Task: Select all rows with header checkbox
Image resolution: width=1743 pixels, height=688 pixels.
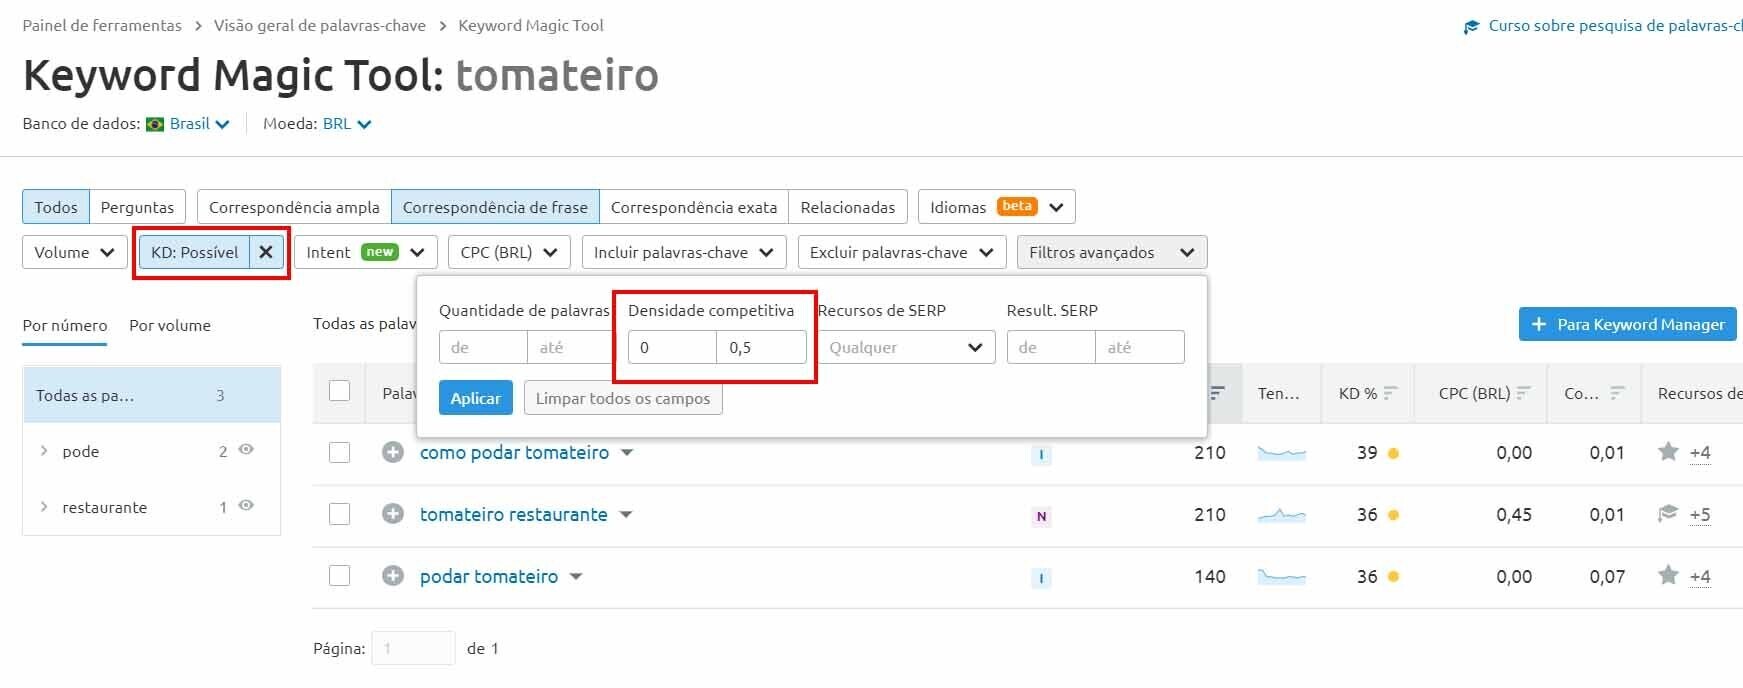Action: click(340, 391)
